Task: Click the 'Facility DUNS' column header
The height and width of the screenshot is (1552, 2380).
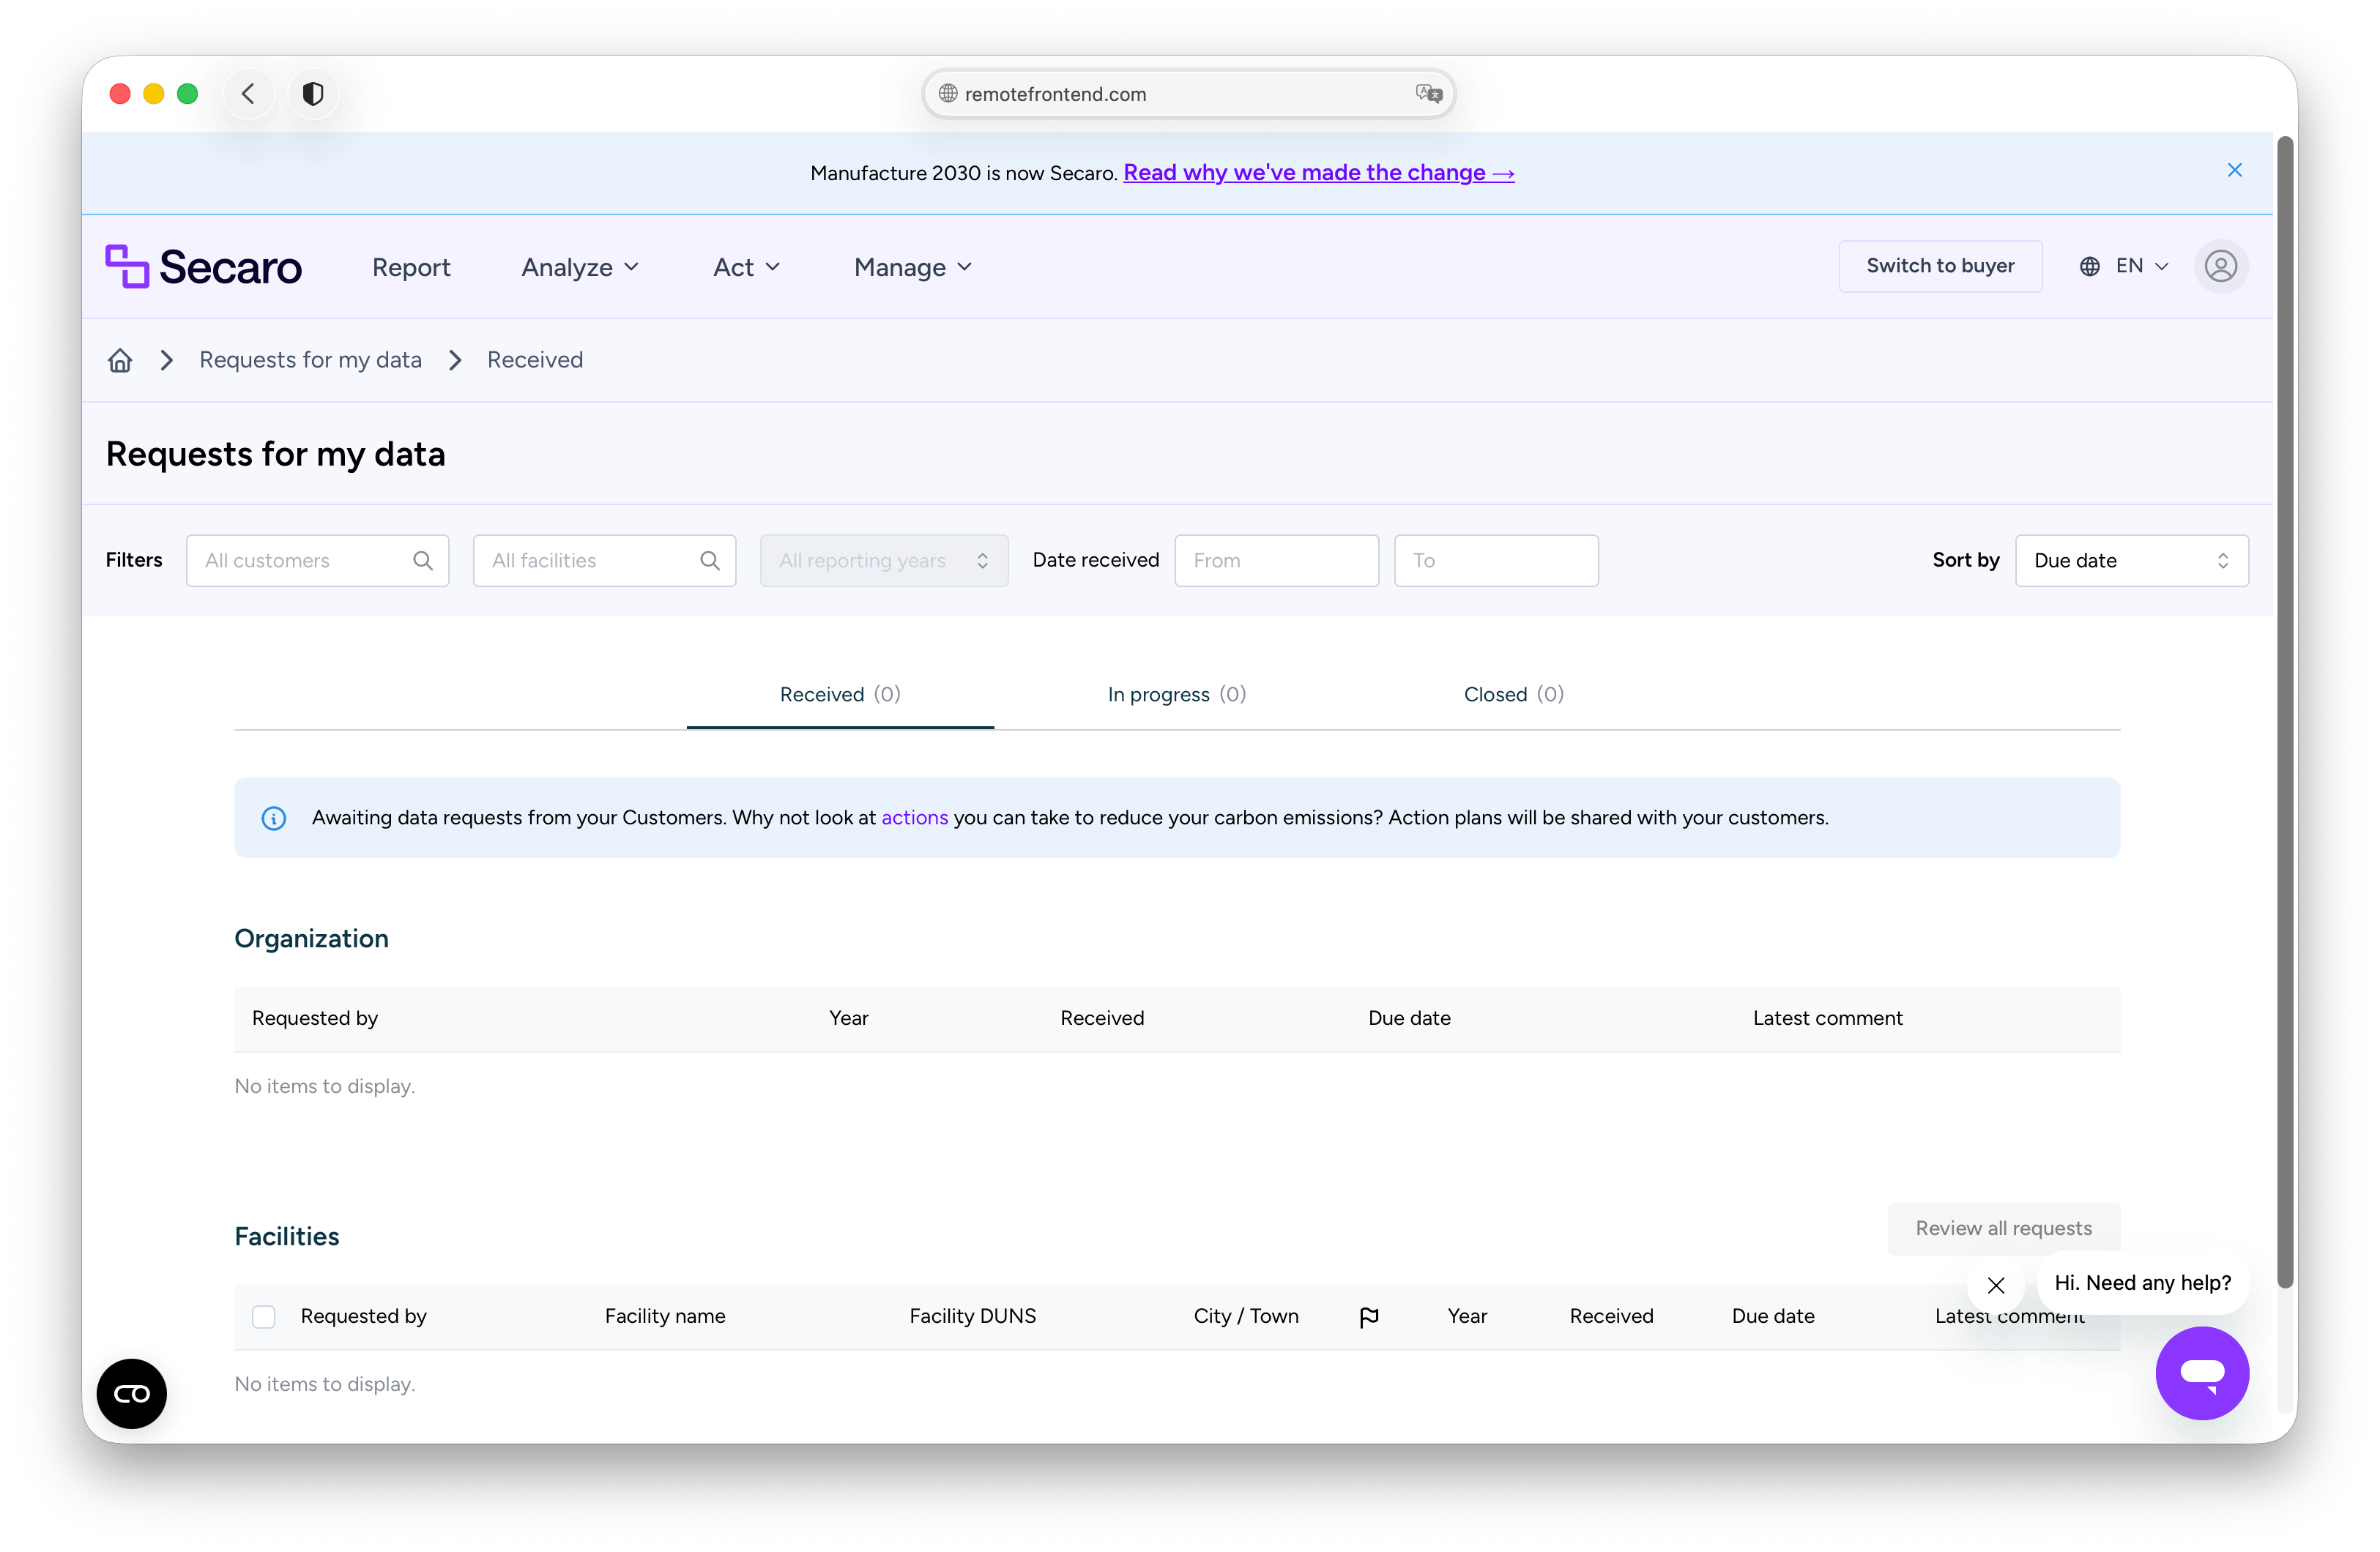Action: tap(972, 1316)
